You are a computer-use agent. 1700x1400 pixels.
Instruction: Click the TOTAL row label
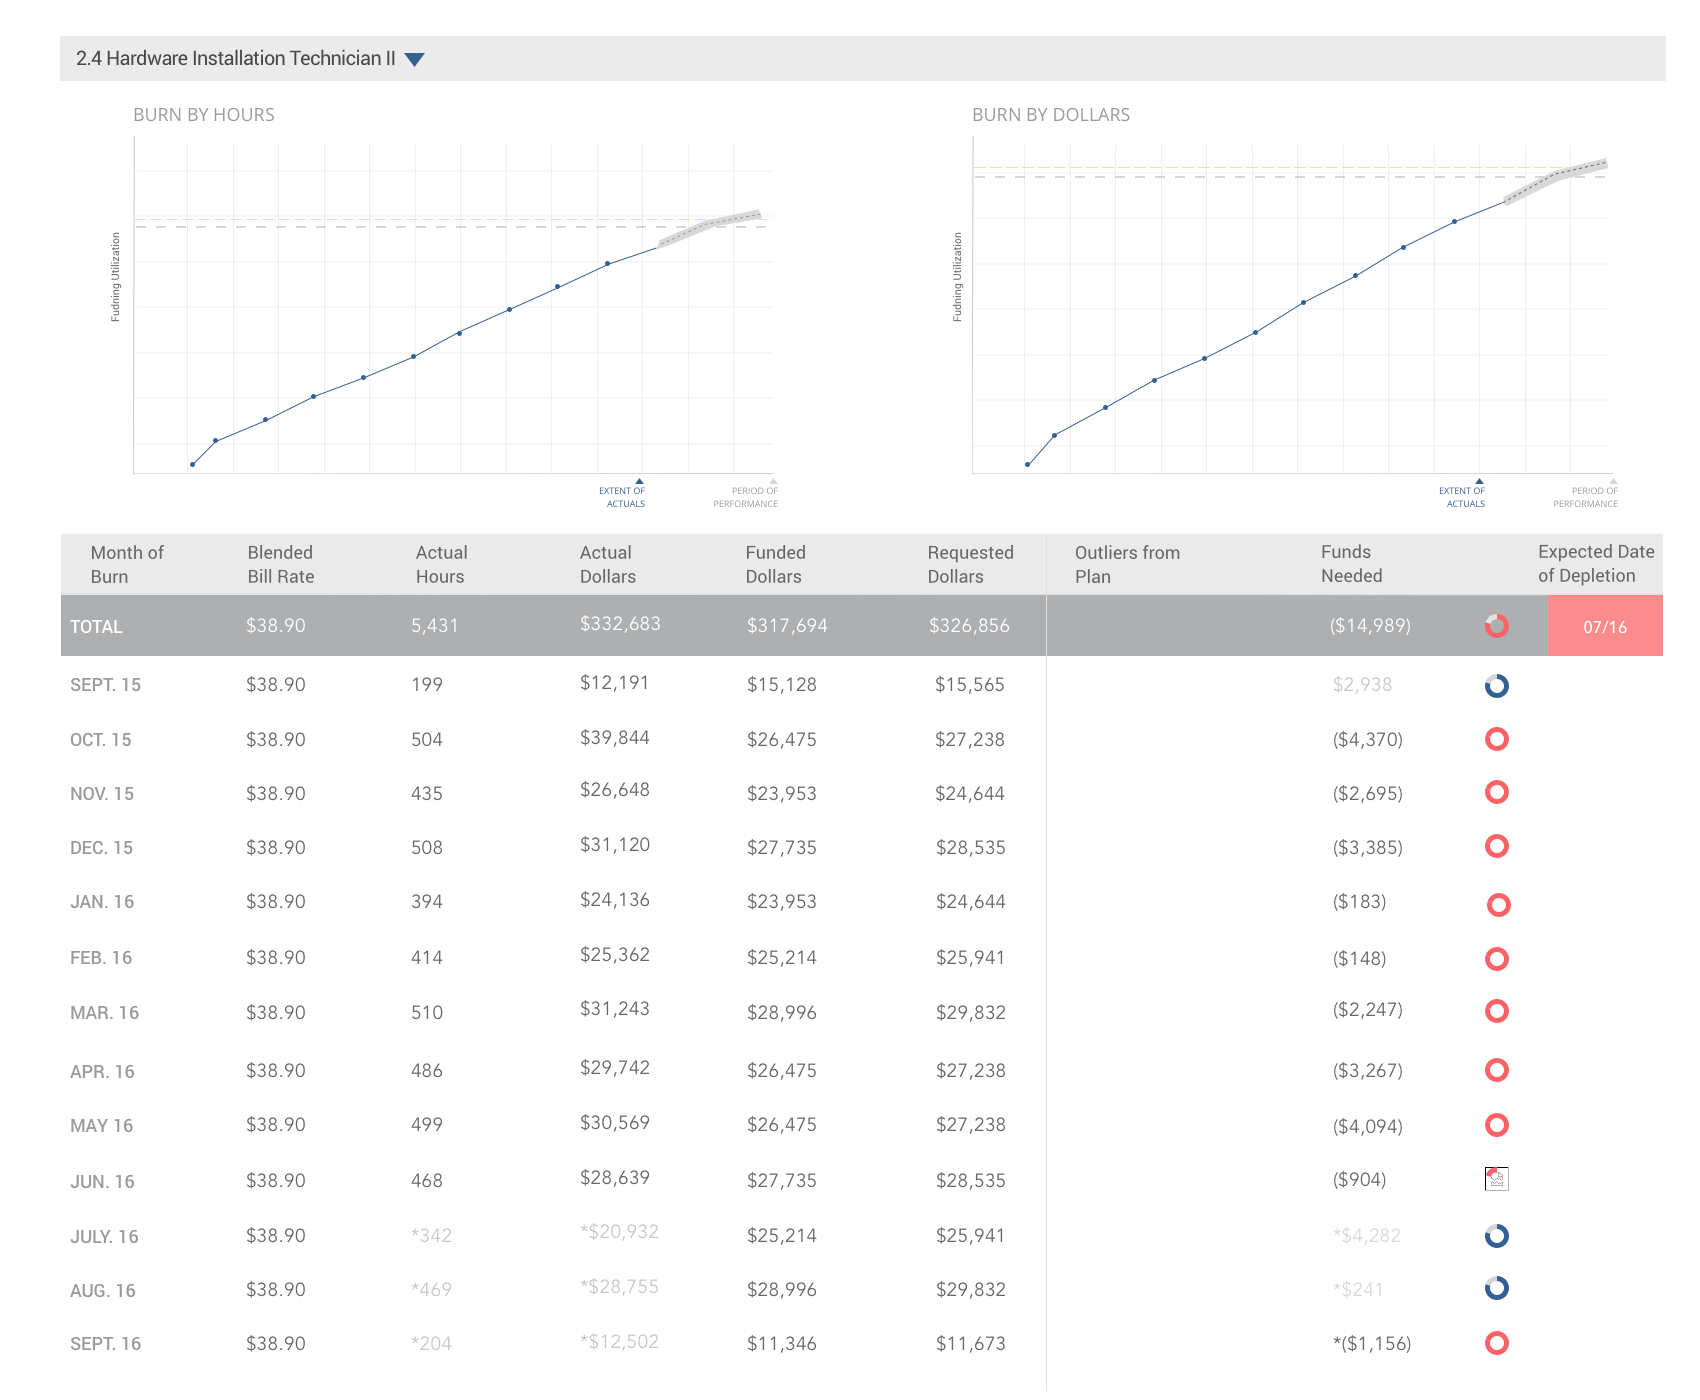click(x=96, y=627)
